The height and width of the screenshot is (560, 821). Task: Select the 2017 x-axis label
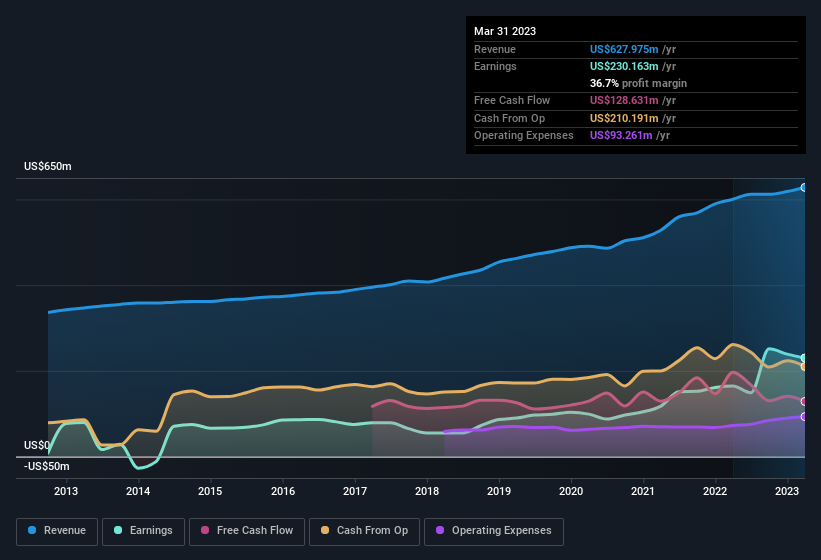click(354, 491)
